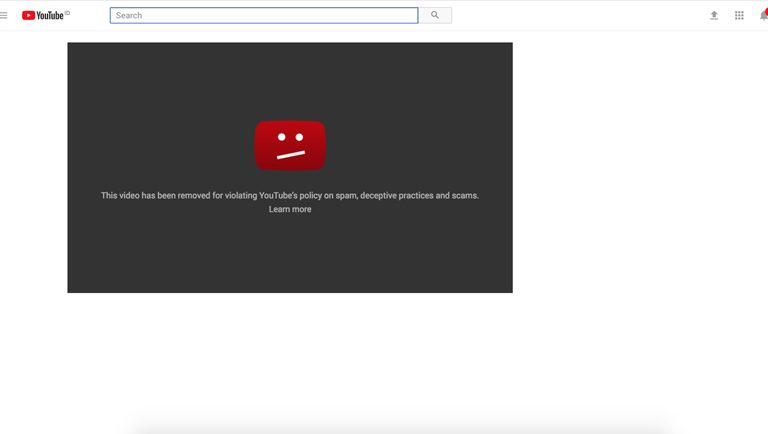Click the video removed policy message
The width and height of the screenshot is (768, 434).
[x=290, y=195]
